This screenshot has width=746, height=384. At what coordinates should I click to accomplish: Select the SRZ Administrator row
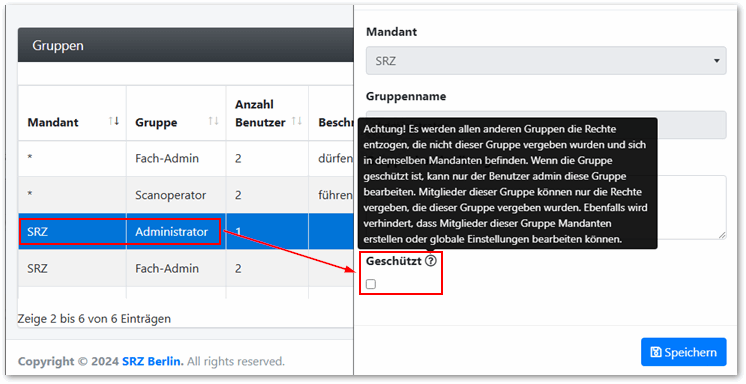tap(186, 232)
